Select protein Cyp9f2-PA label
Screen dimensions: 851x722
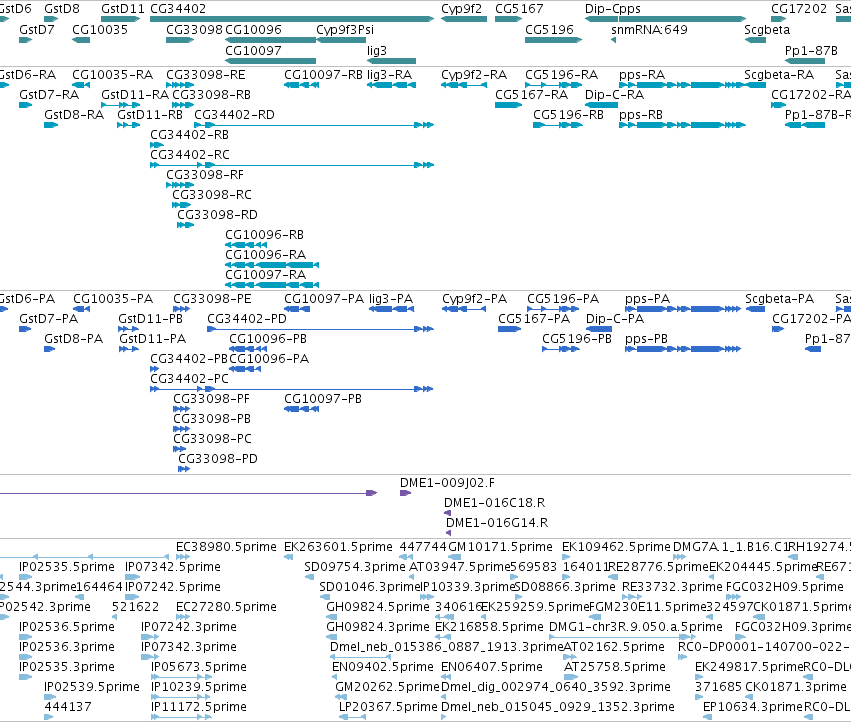474,299
